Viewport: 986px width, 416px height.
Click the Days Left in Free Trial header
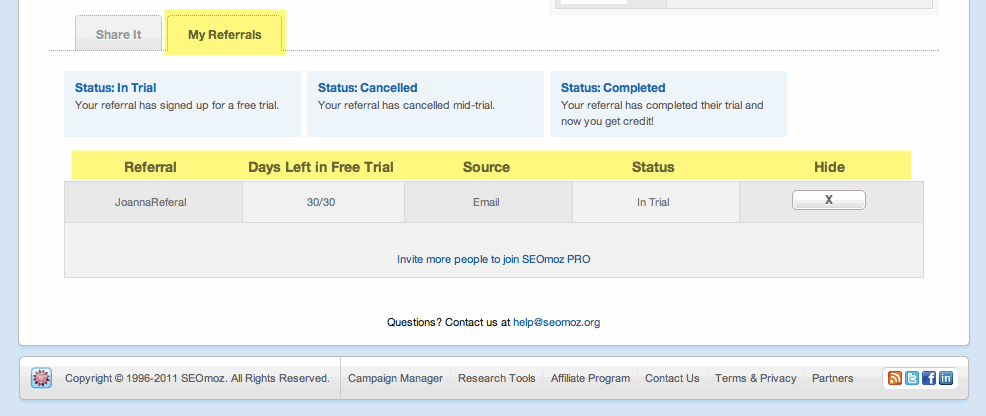pyautogui.click(x=321, y=167)
